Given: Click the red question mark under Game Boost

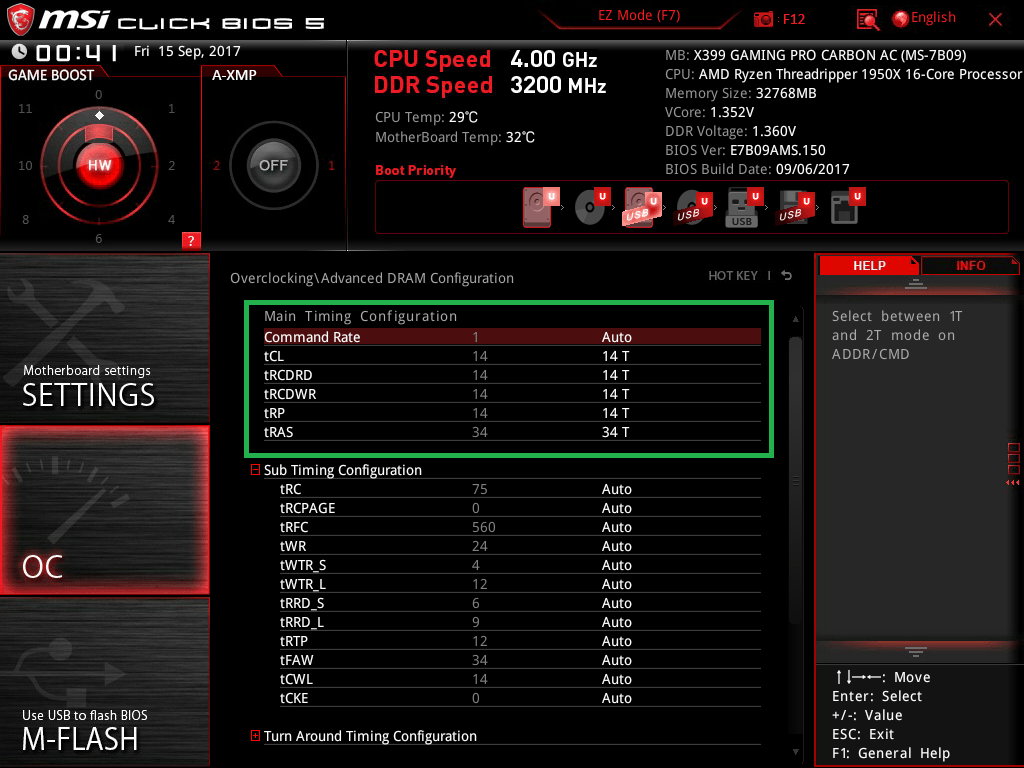Looking at the screenshot, I should 191,240.
